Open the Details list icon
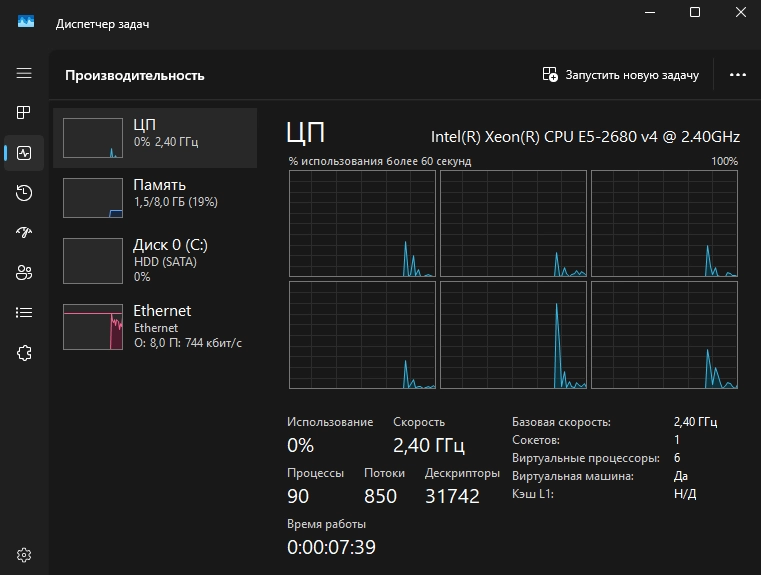761x575 pixels. pyautogui.click(x=24, y=312)
